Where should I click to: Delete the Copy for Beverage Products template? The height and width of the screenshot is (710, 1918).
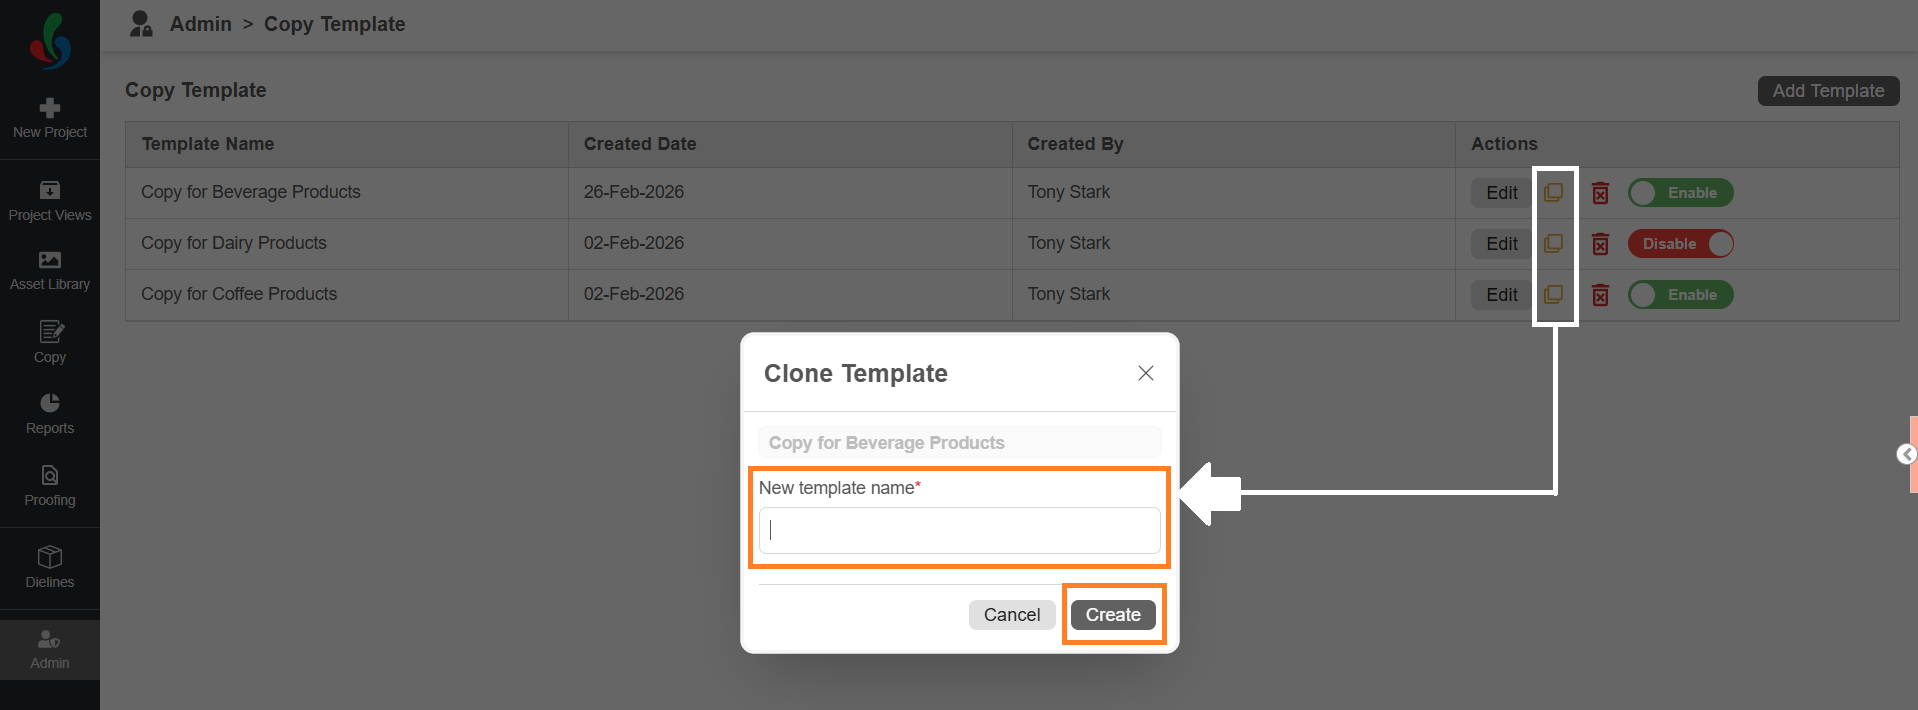1600,193
